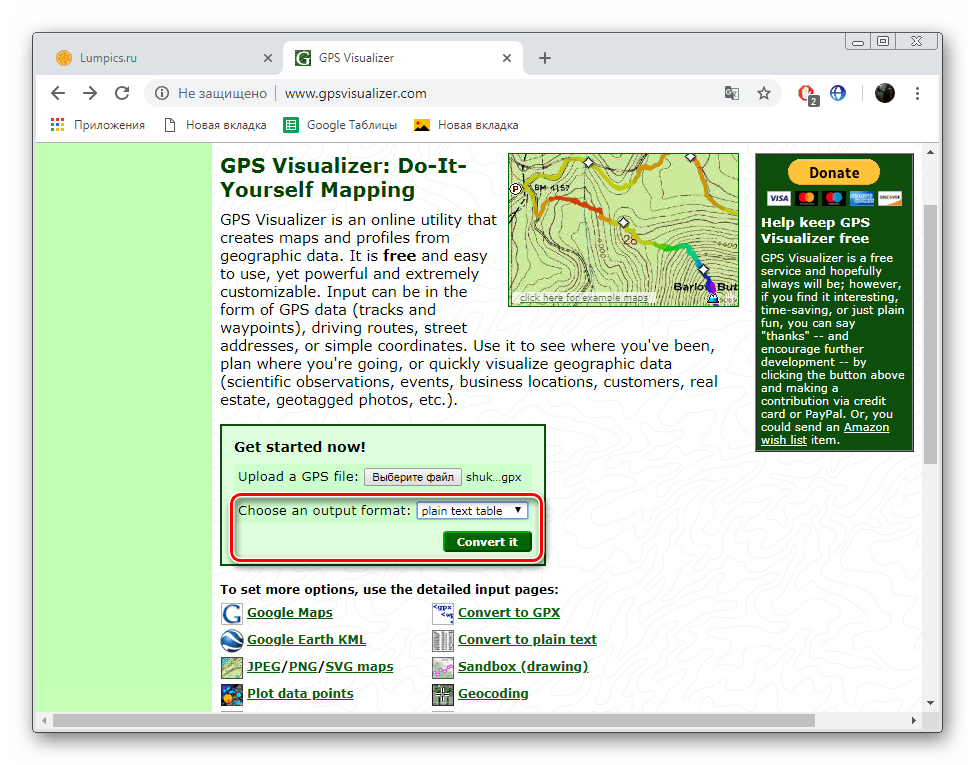Open the first 'Новая вкладка' bookmark with page icon
This screenshot has height=765, width=975.
click(x=215, y=125)
